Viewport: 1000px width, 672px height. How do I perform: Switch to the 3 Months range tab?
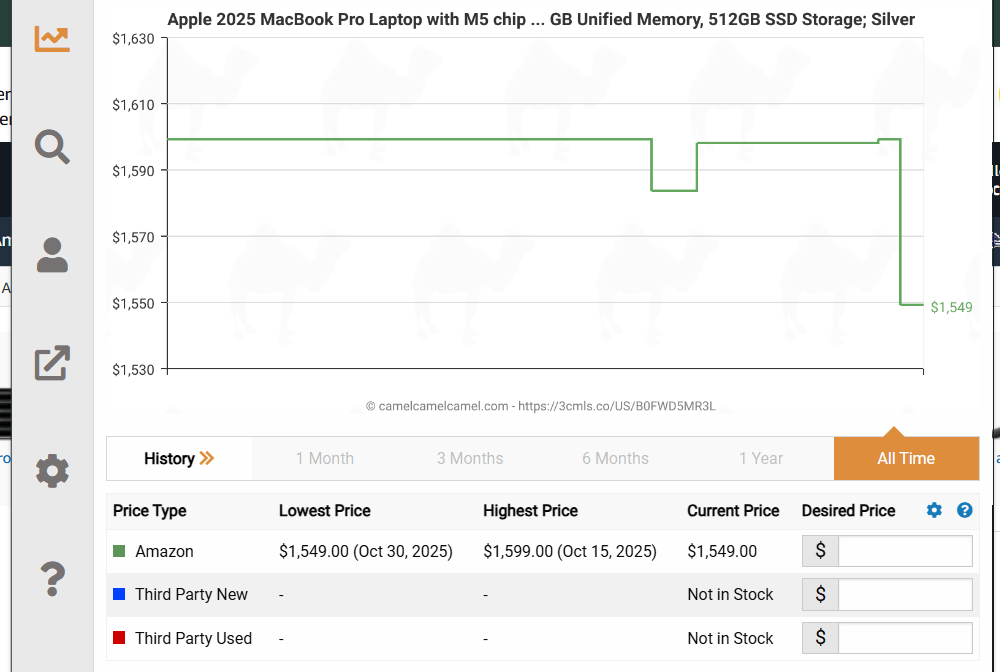470,459
